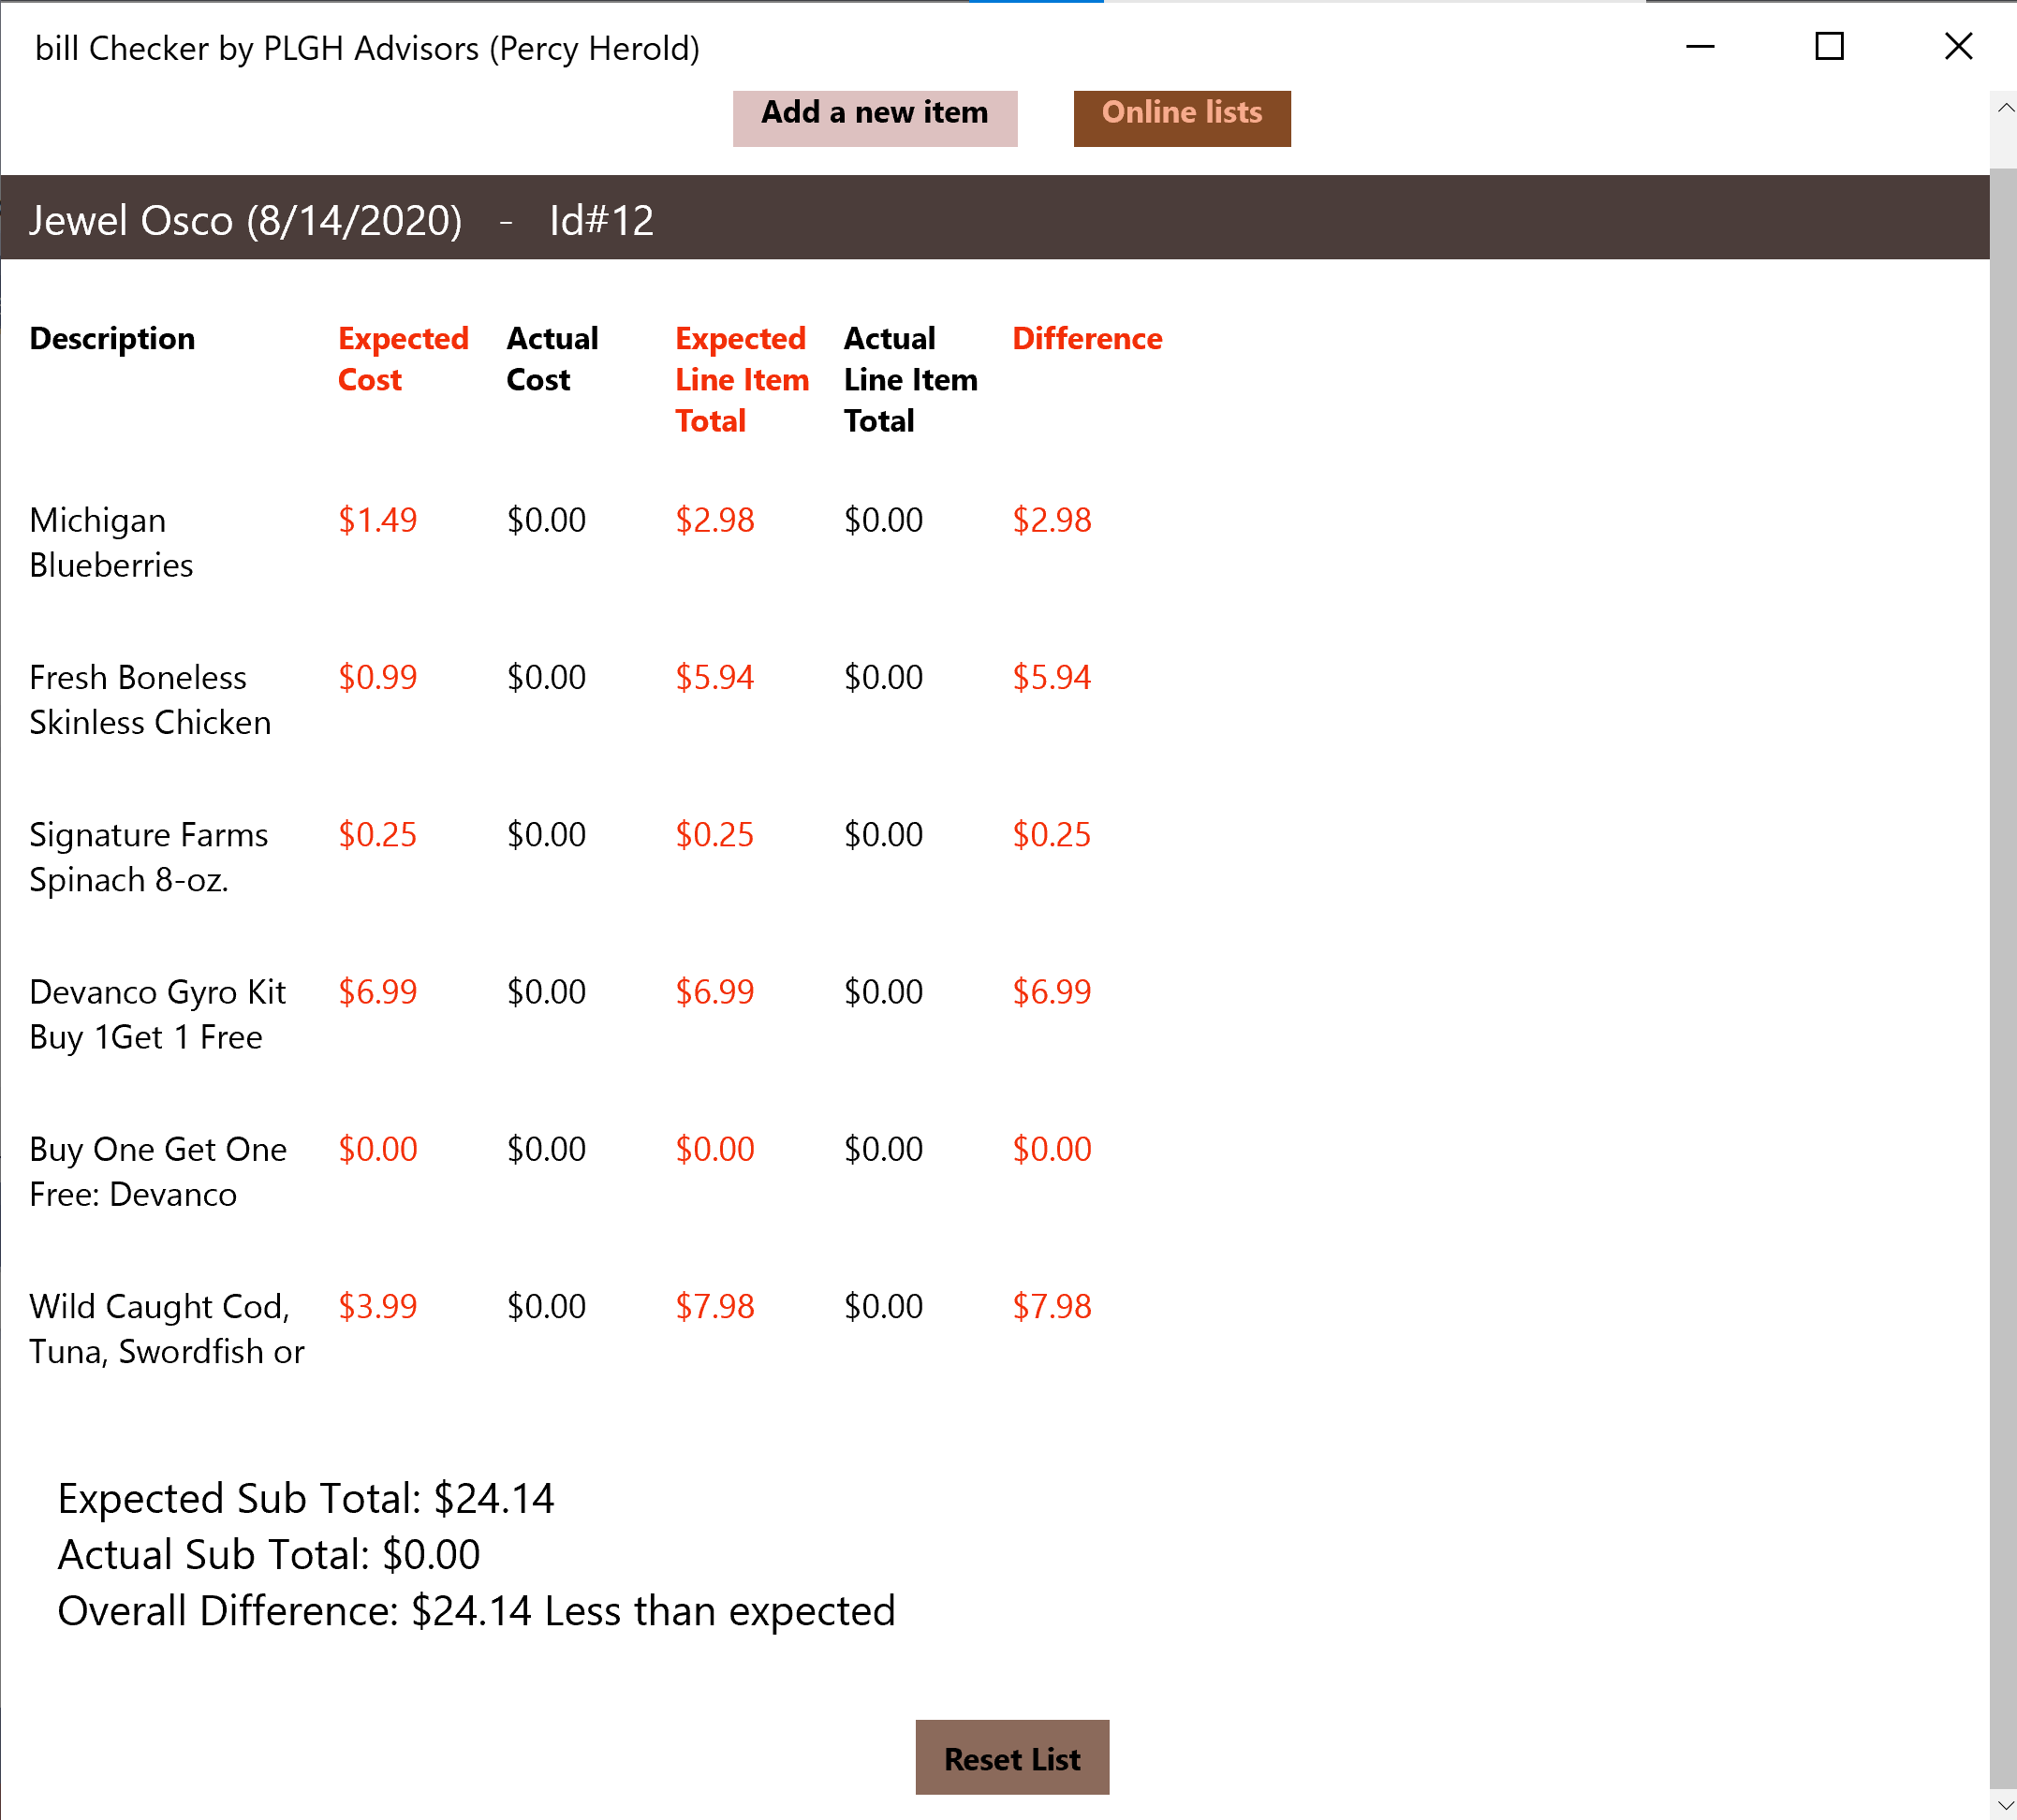
Task: Click the scroll down arrow
Action: pyautogui.click(x=2004, y=1805)
